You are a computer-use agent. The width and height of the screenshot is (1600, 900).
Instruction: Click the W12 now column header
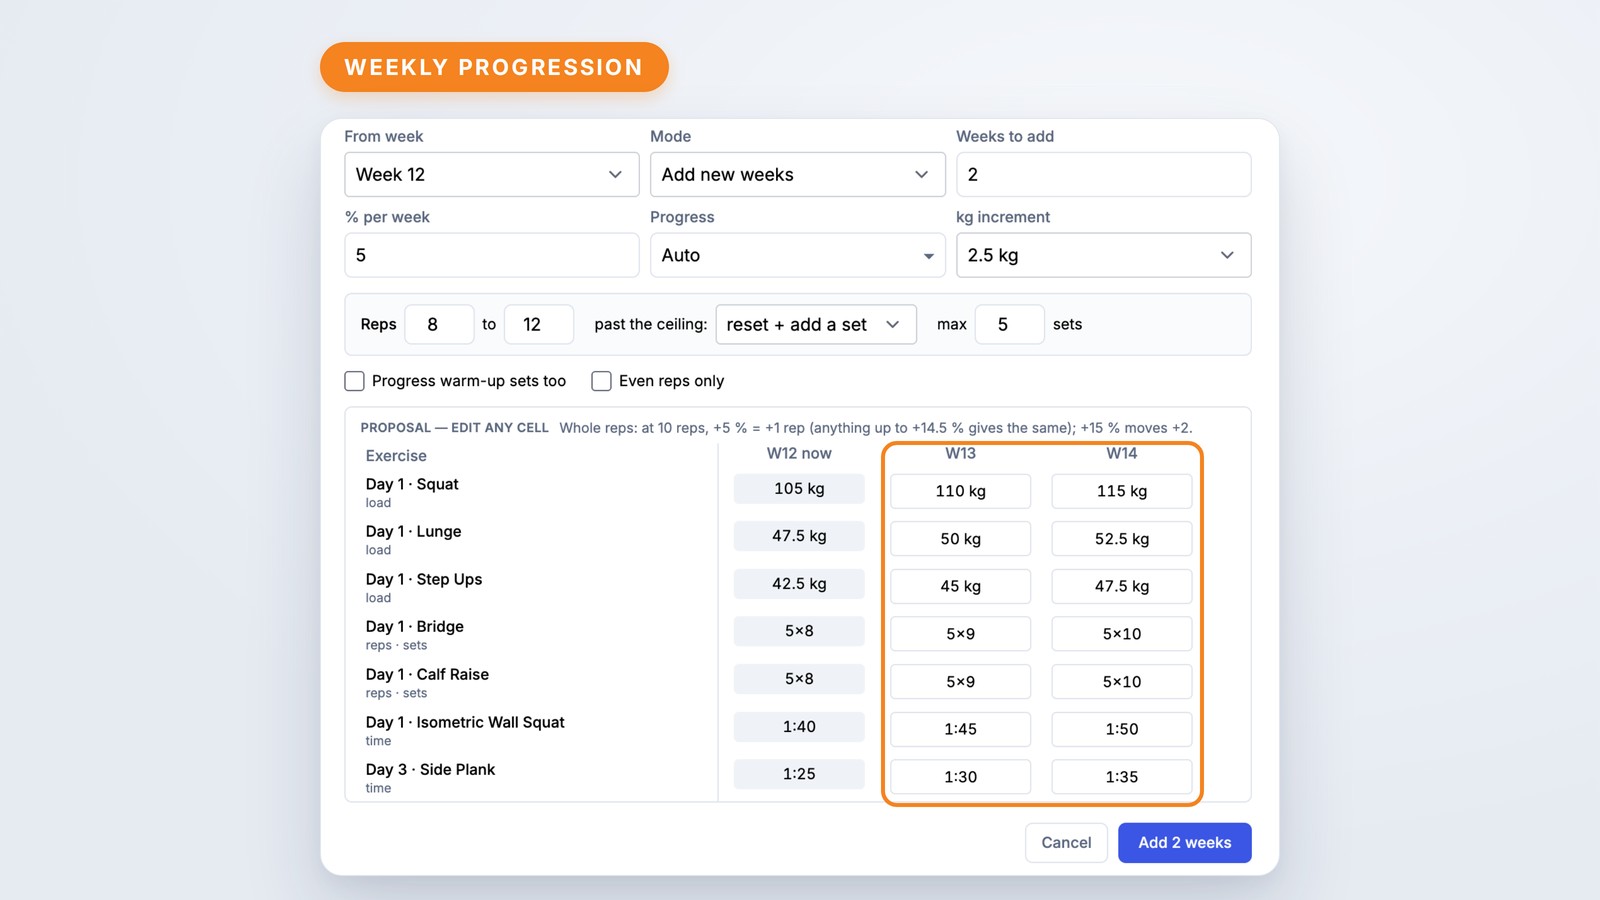click(x=799, y=453)
